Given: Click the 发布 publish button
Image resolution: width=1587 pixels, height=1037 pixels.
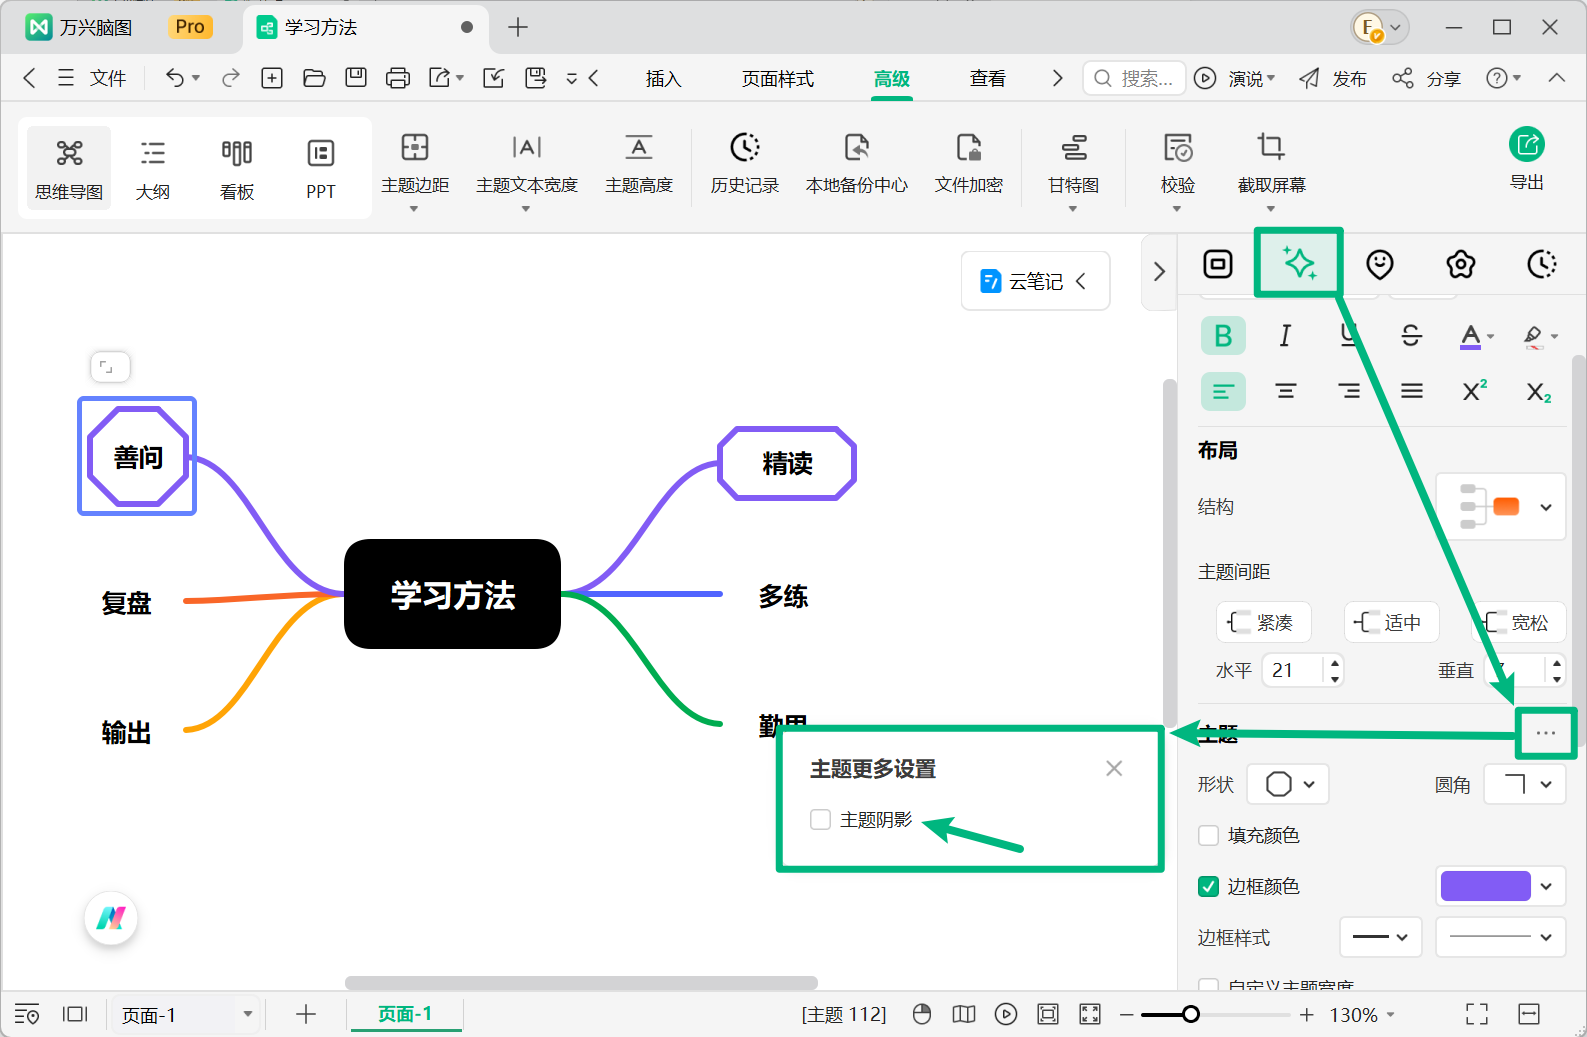Looking at the screenshot, I should [1332, 78].
